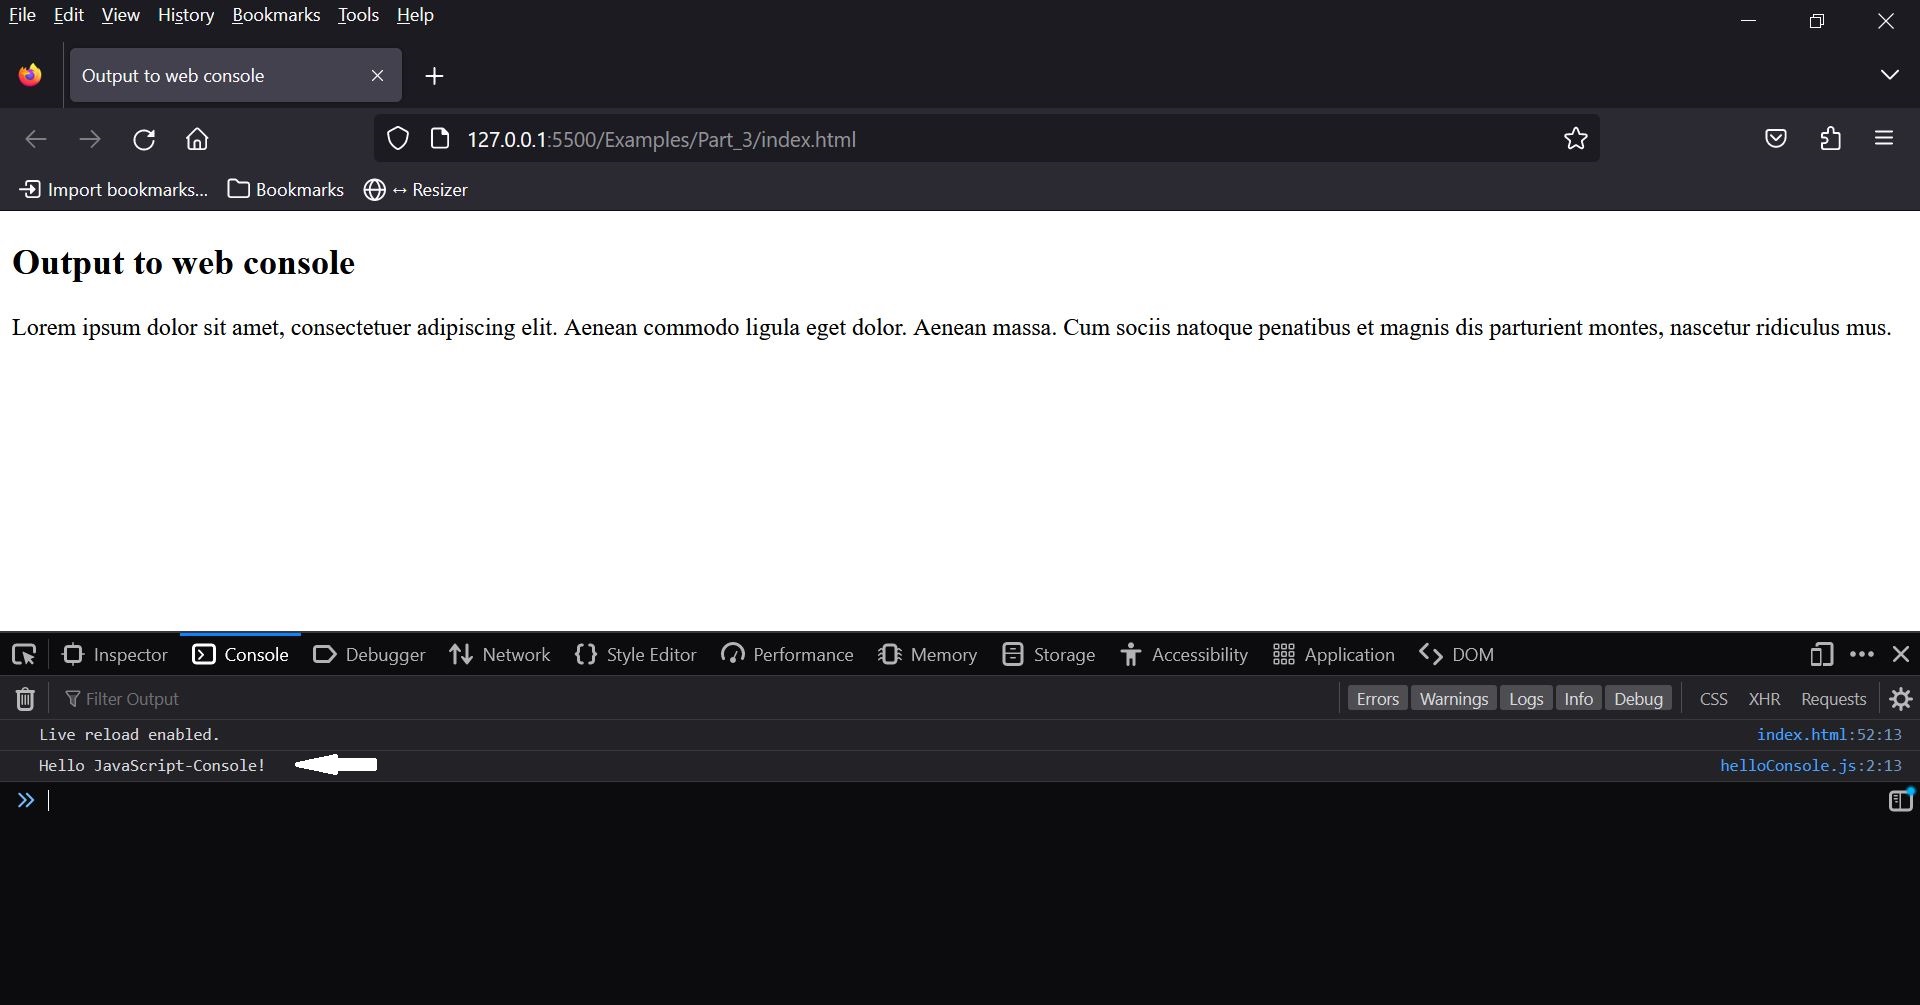Open the tracking protection shield panel
The image size is (1920, 1005).
(397, 138)
